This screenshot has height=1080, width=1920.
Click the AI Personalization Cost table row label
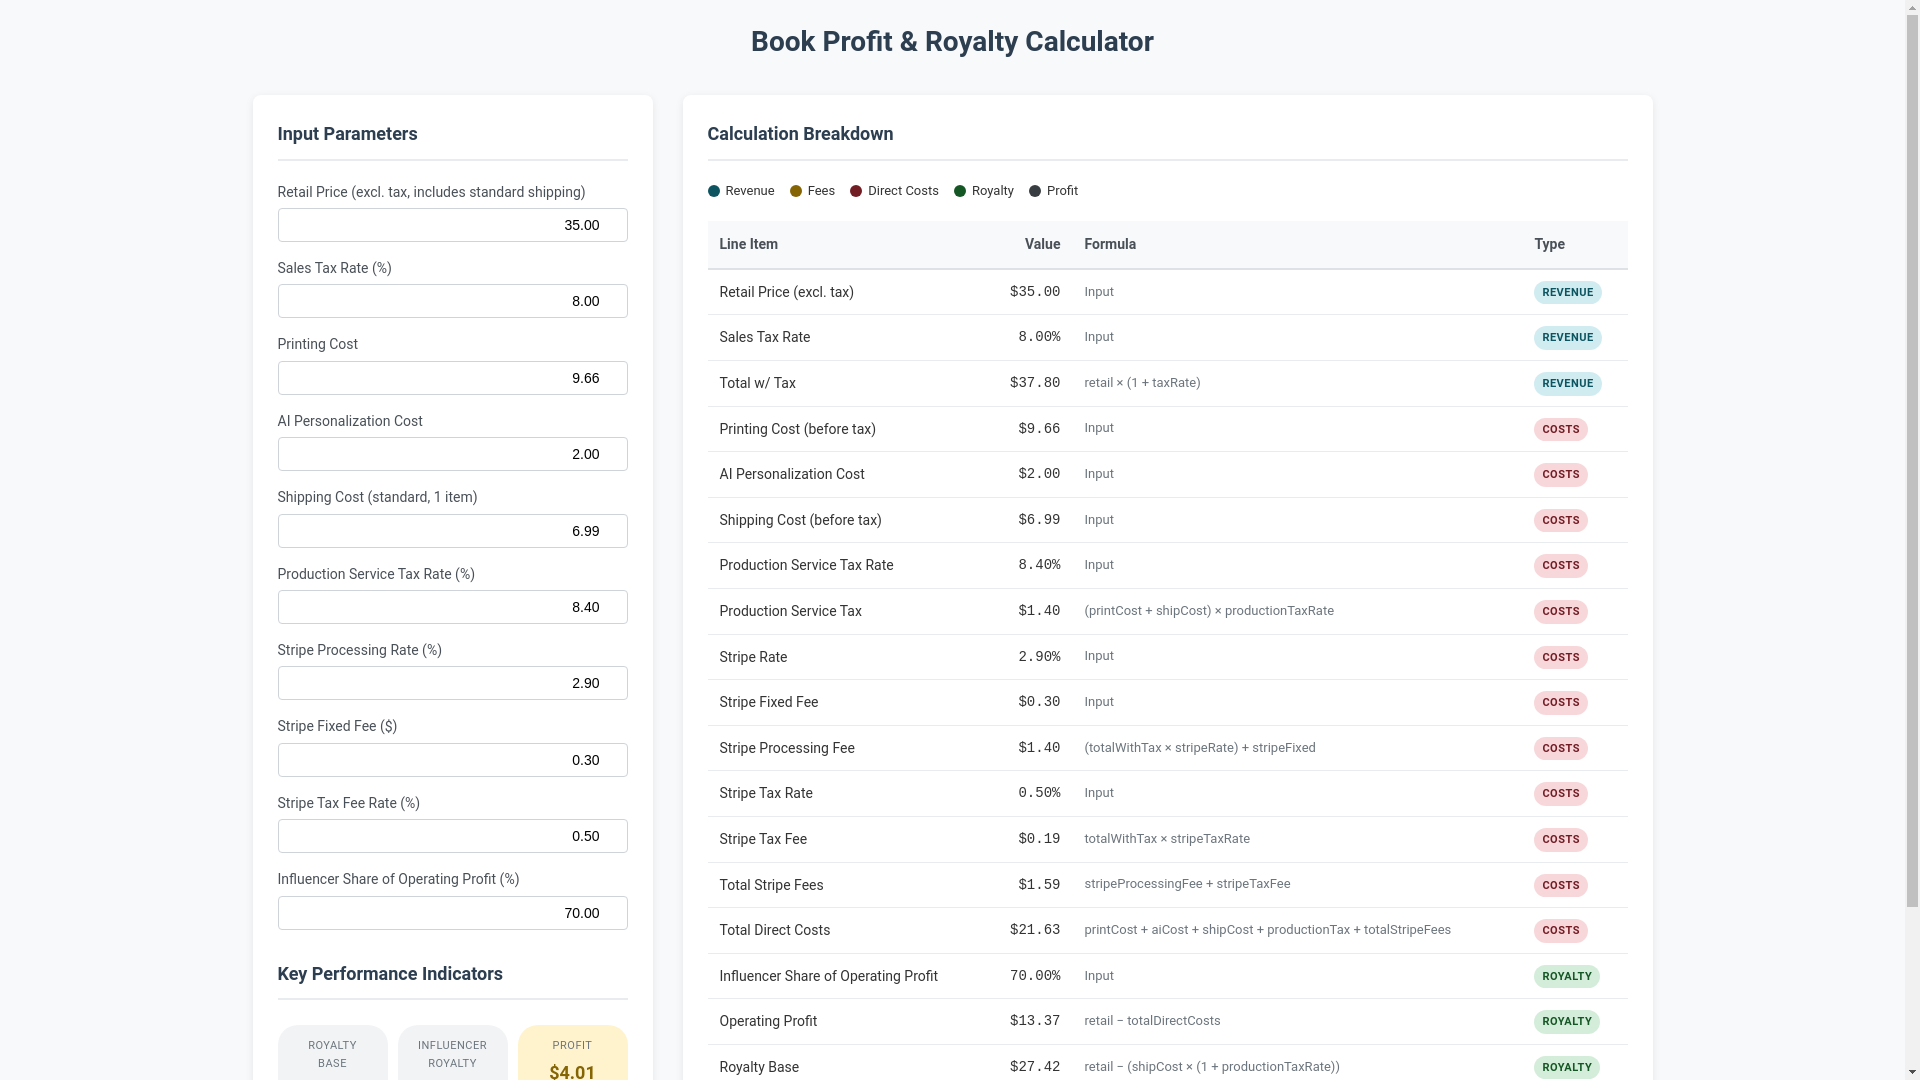point(791,474)
